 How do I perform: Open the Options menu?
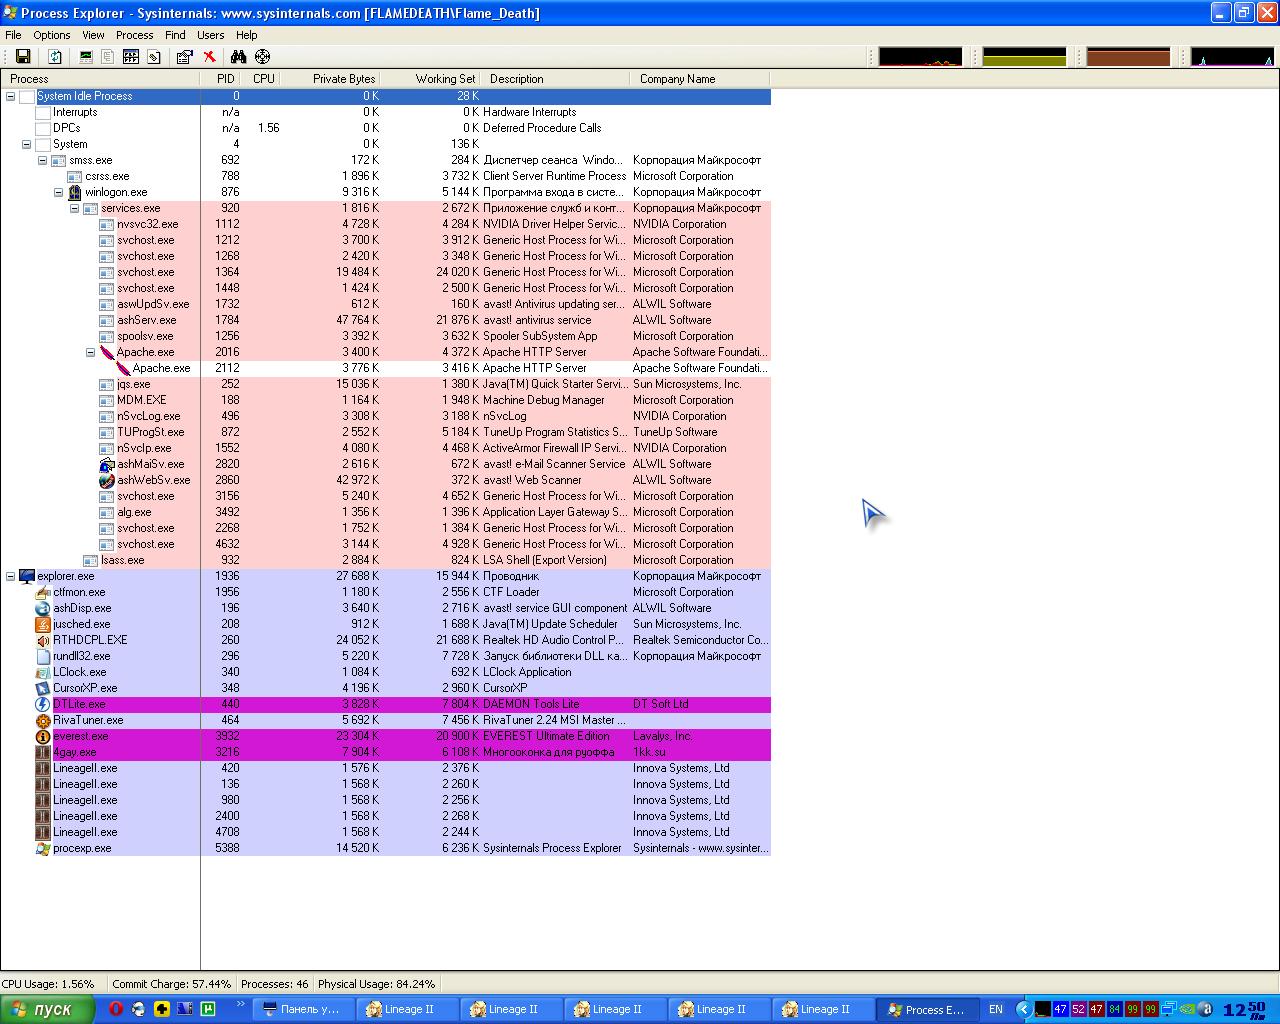pyautogui.click(x=52, y=35)
